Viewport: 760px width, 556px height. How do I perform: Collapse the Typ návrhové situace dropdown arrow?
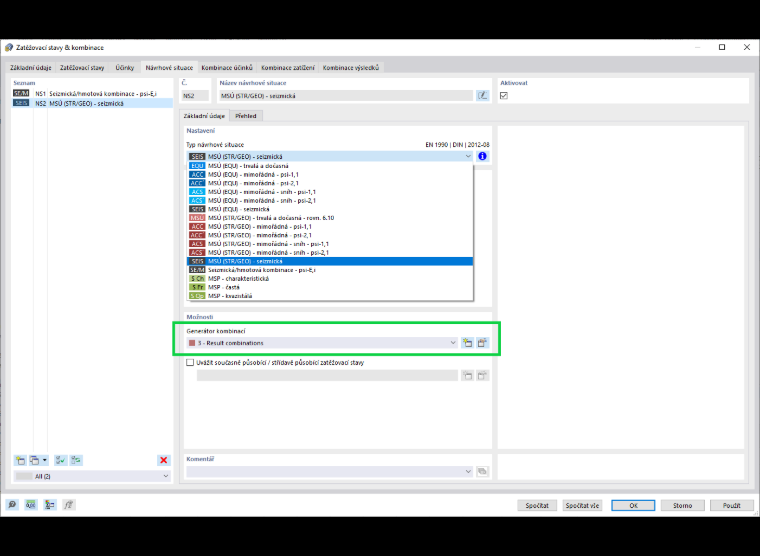click(468, 156)
